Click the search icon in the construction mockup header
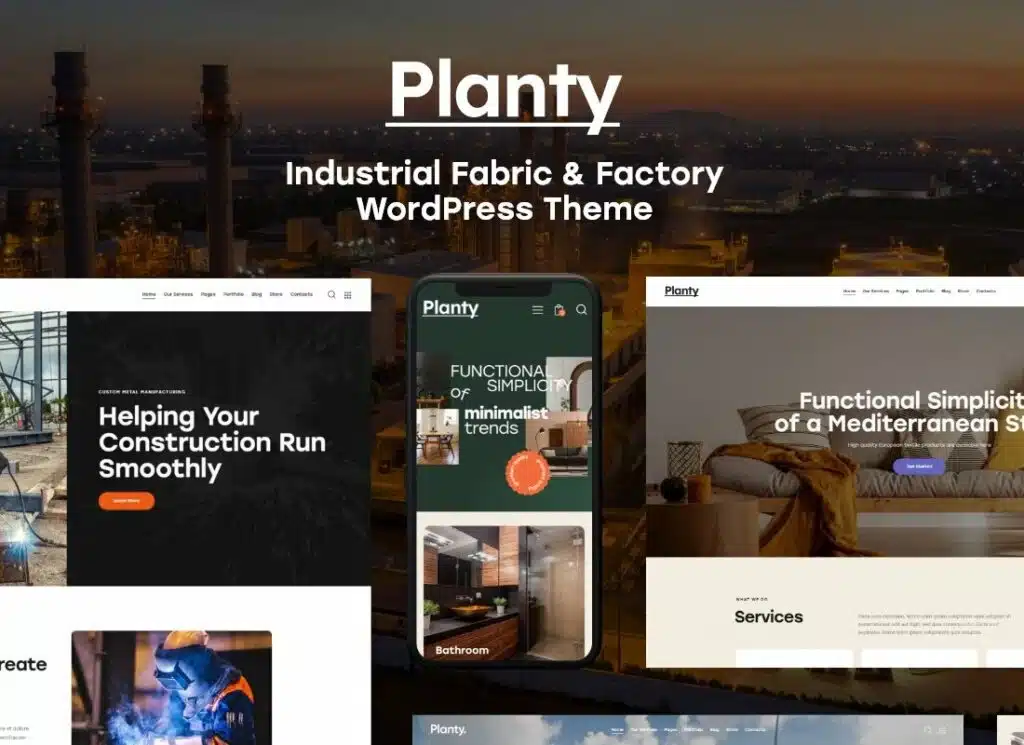1024x745 pixels. point(332,294)
